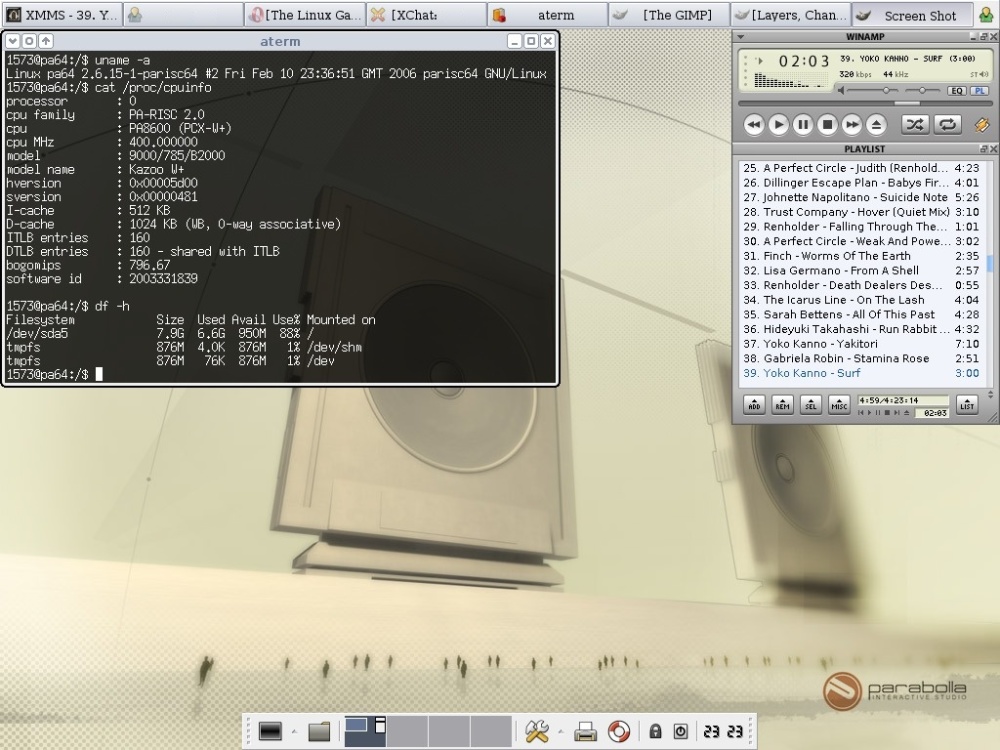
Task: Click the mini previous button in playlist
Action: [x=861, y=413]
